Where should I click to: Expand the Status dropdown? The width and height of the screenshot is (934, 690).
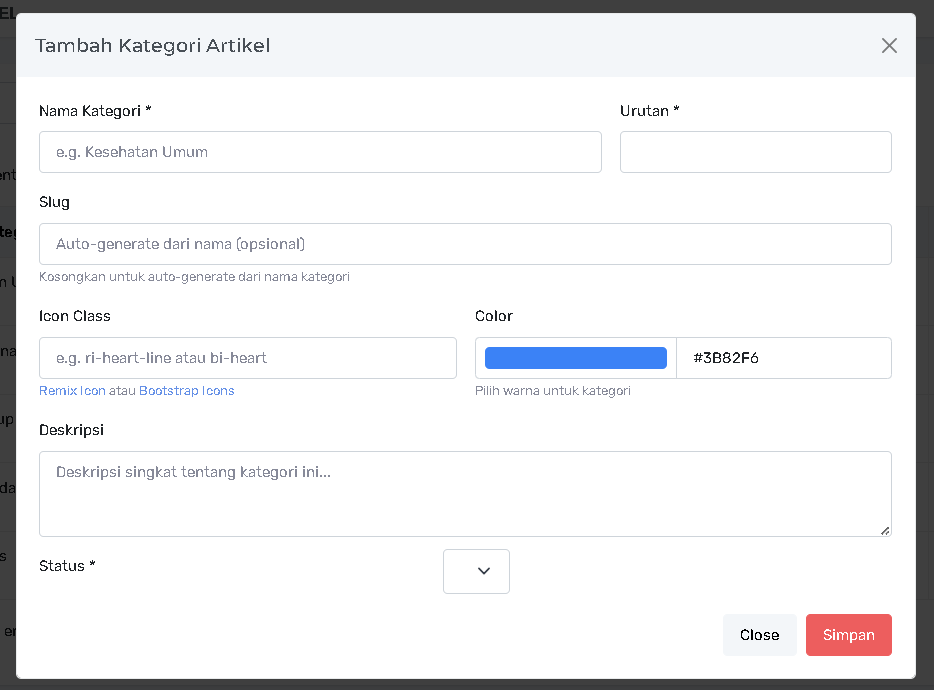(x=476, y=571)
